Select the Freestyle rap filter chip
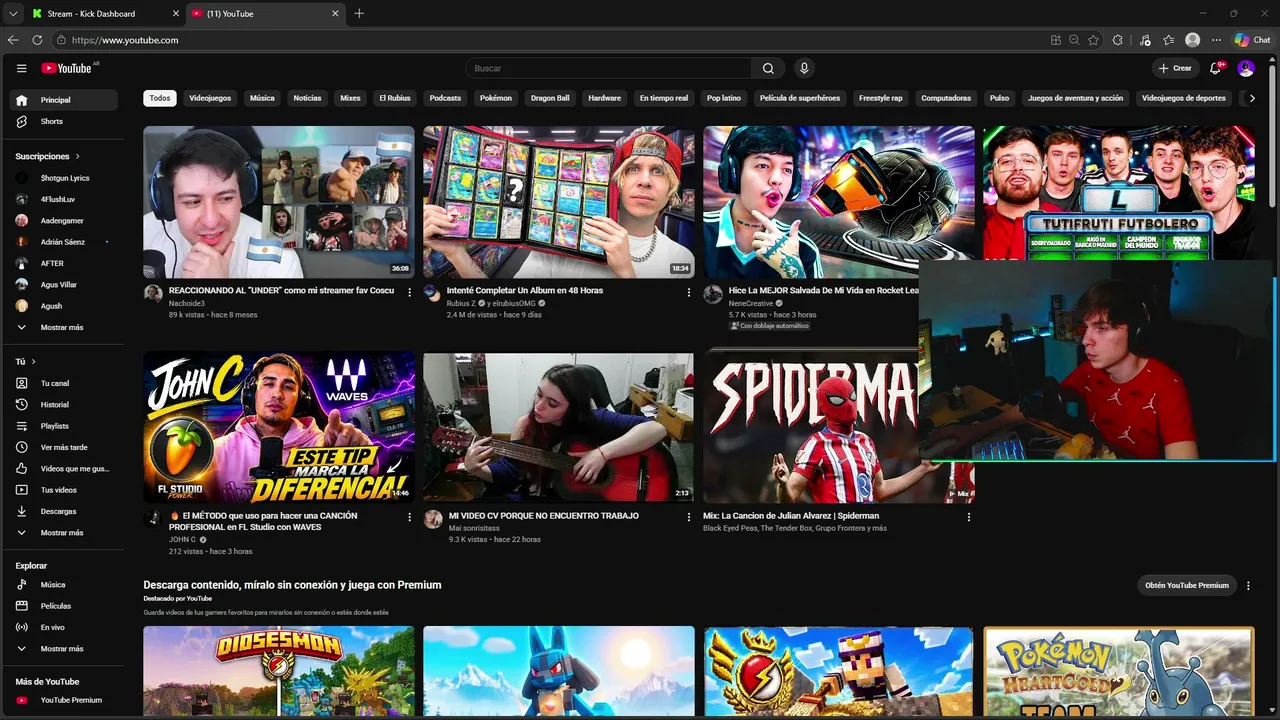 [881, 98]
